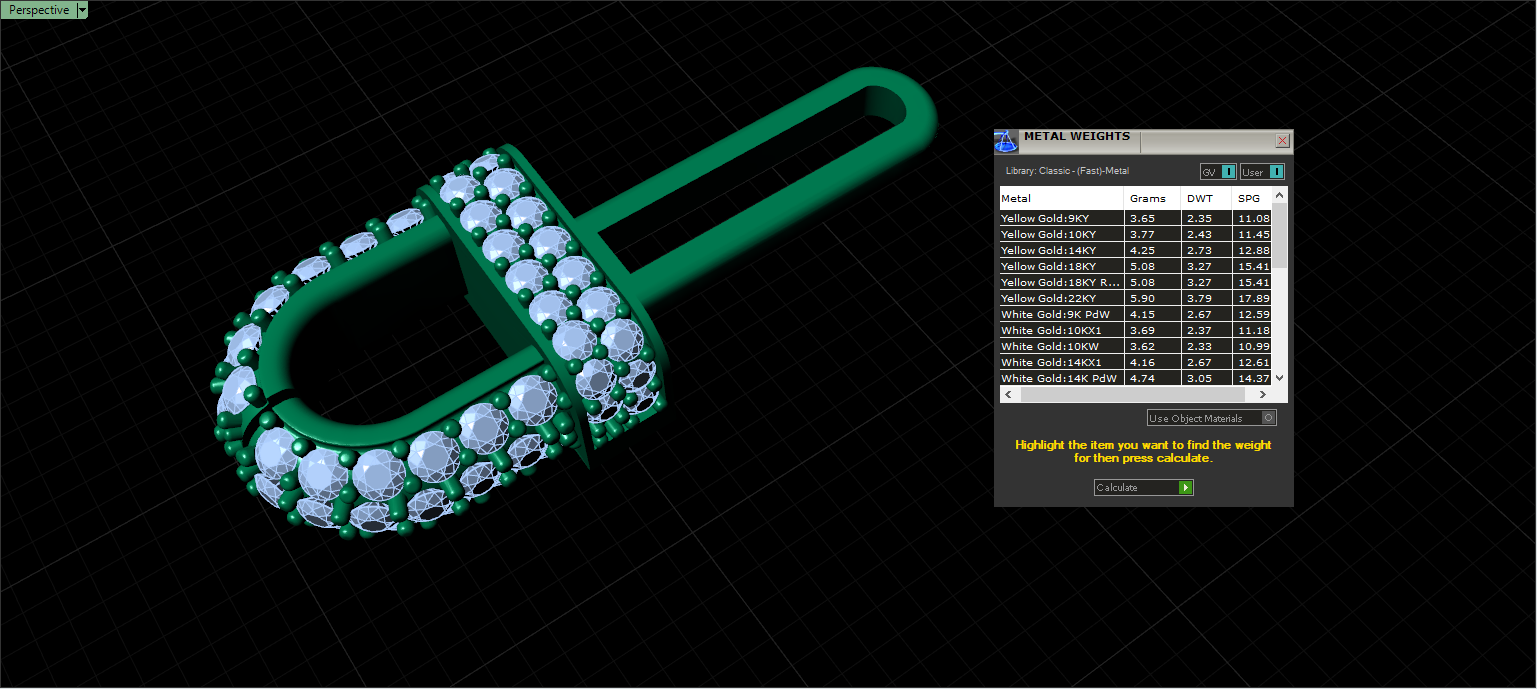Click the 4.25 grams value
Viewport: 1537px width, 689px height.
point(1142,250)
